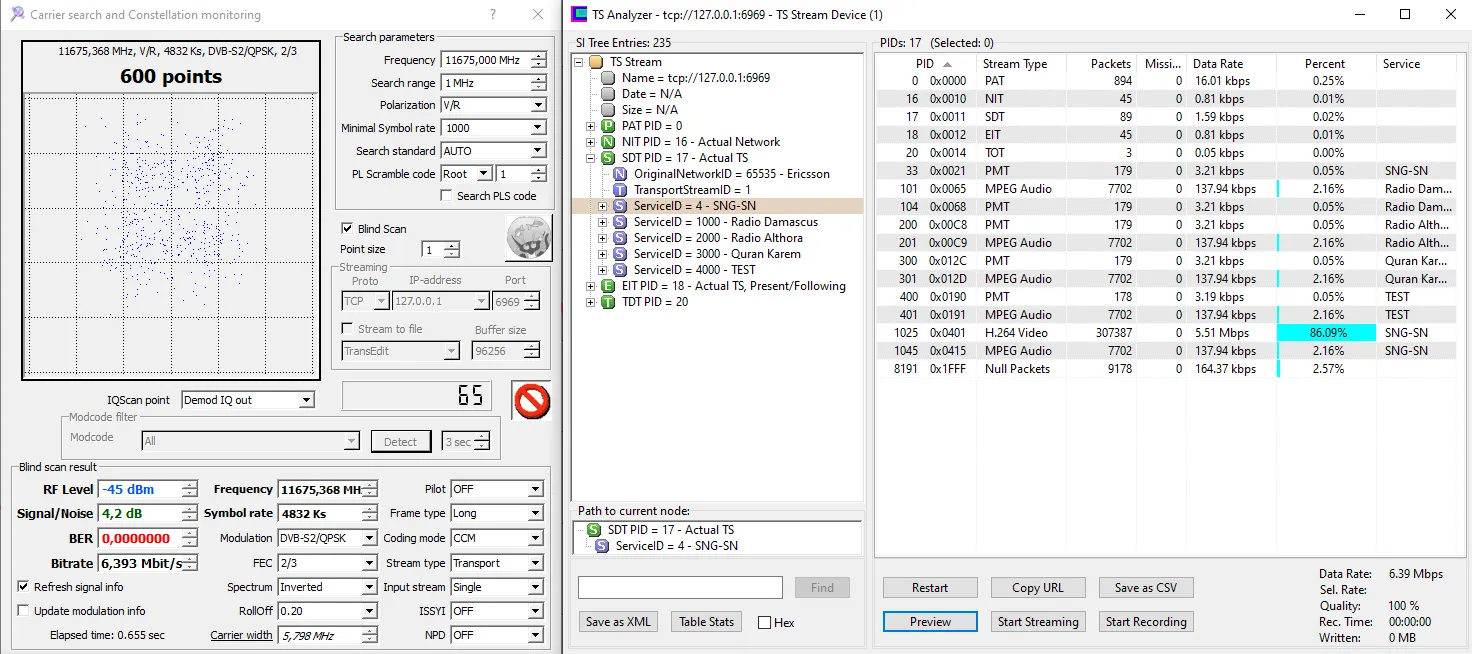Expand the ServiceID 1000 Radio Damascus node
This screenshot has width=1472, height=654.
603,222
